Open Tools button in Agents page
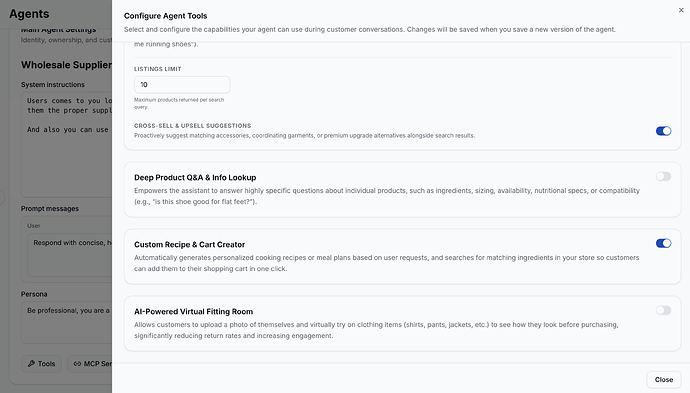This screenshot has height=393, width=690. (x=41, y=364)
